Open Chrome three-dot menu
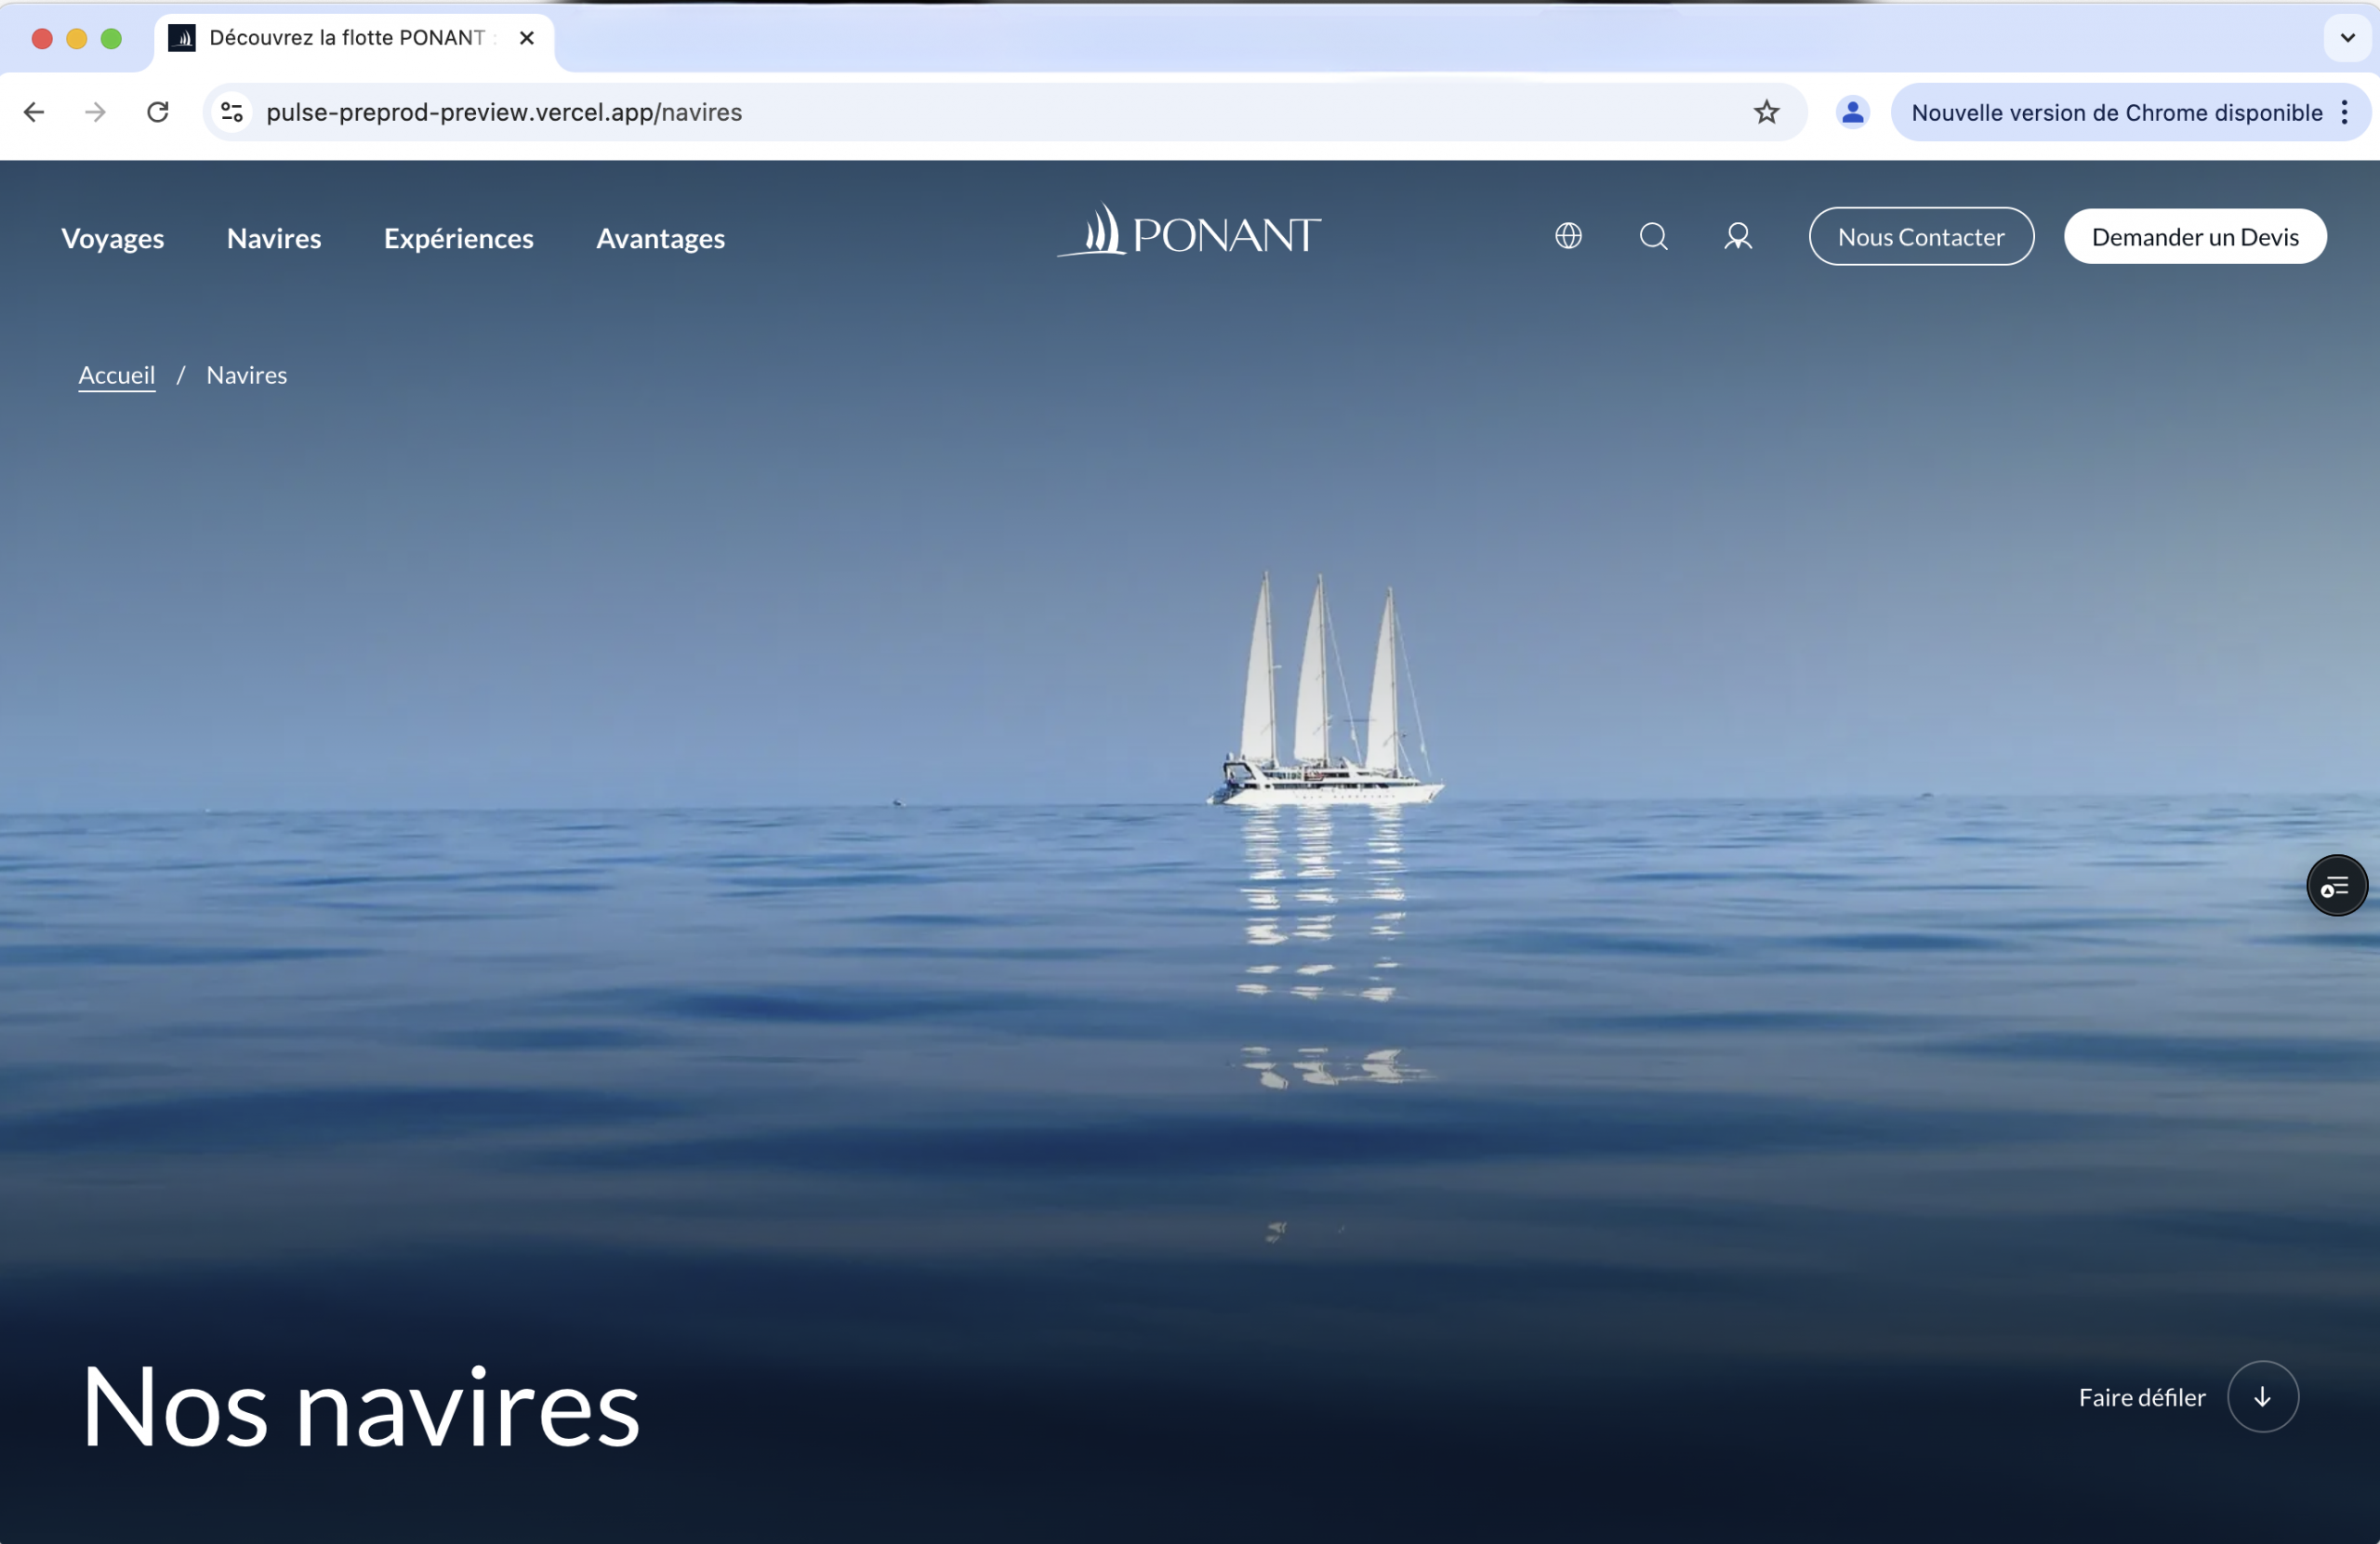This screenshot has height=1544, width=2380. 2344,112
